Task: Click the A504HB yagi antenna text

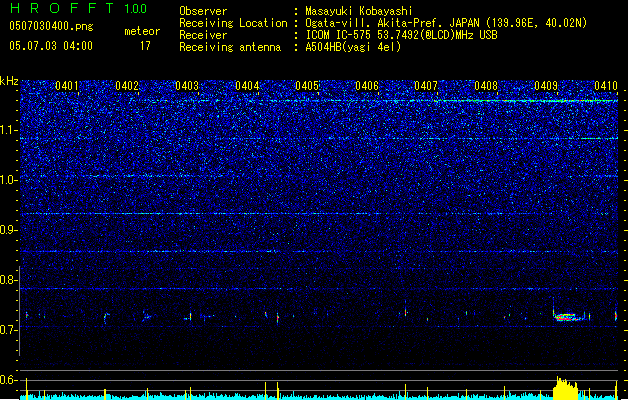Action: click(x=353, y=47)
